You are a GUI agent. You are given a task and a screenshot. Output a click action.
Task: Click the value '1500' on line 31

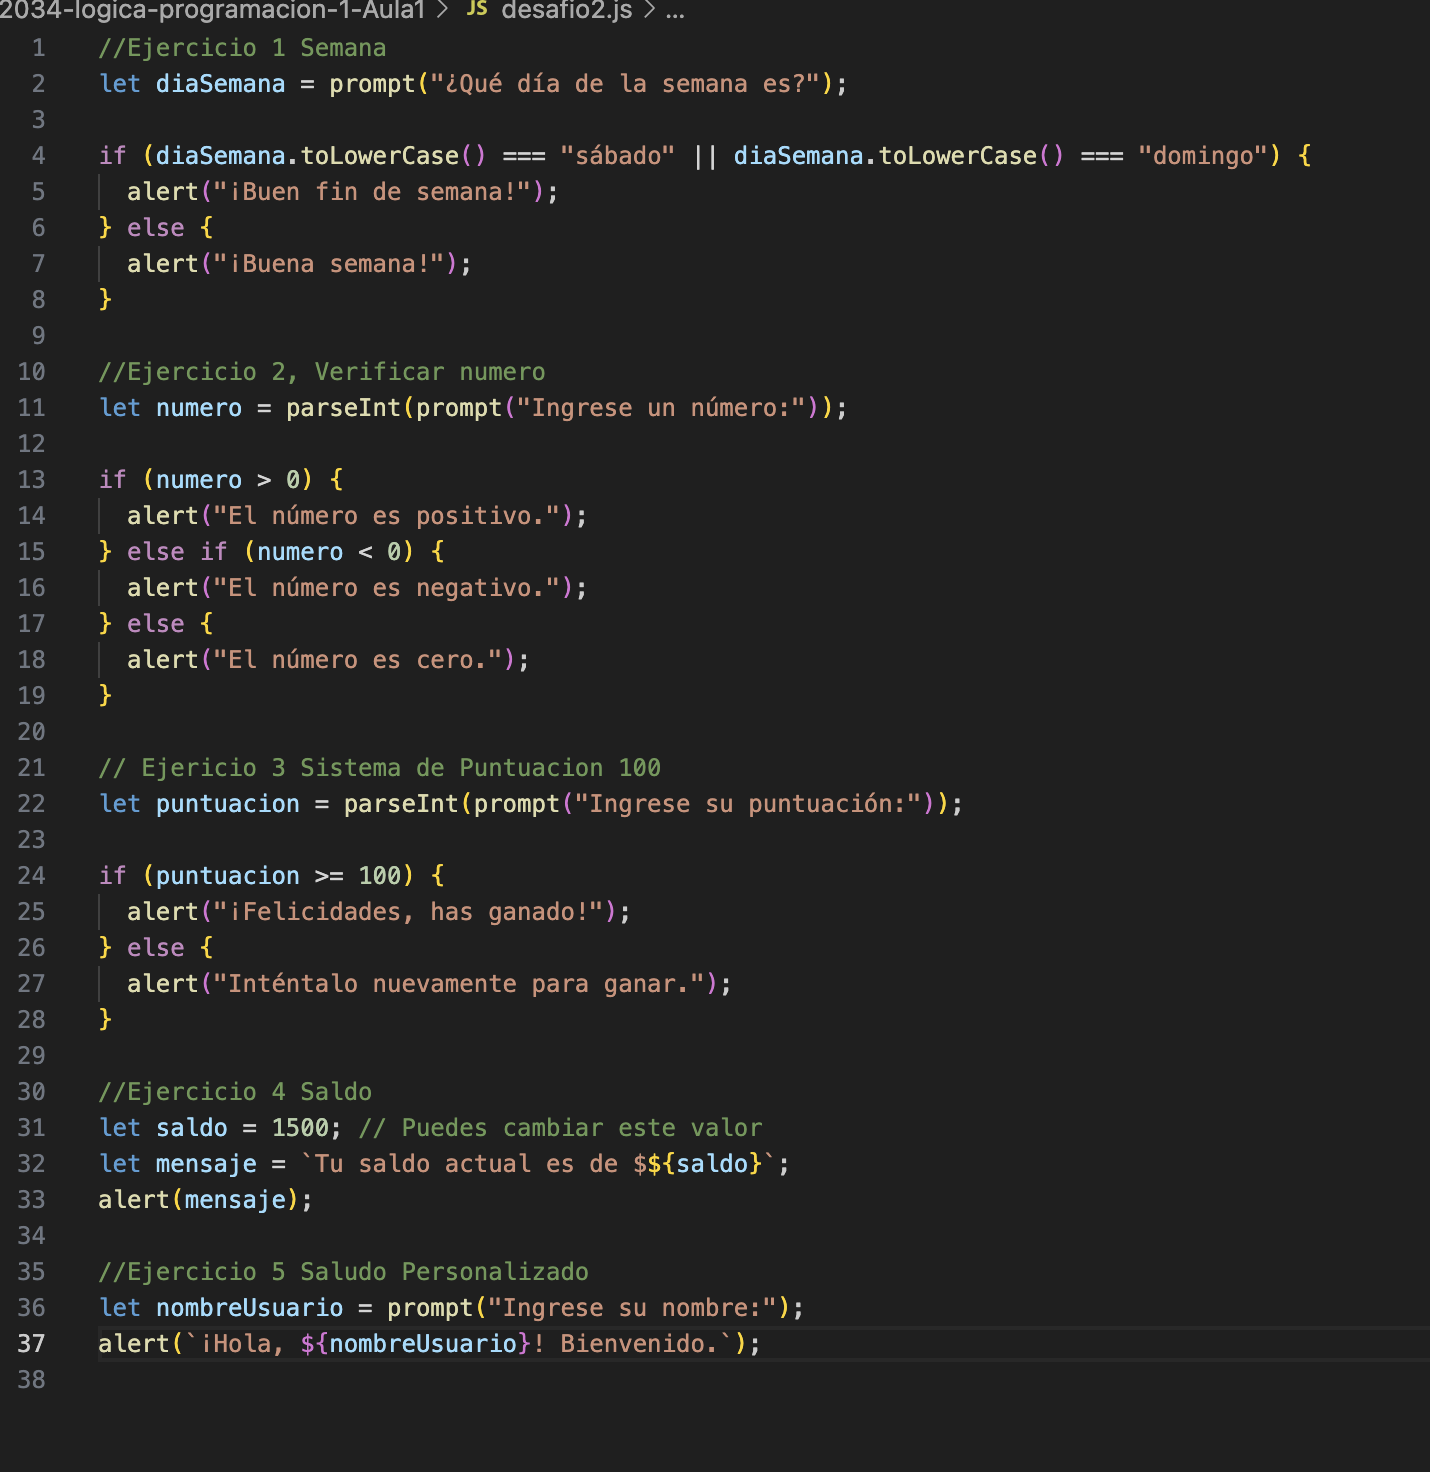(300, 1128)
